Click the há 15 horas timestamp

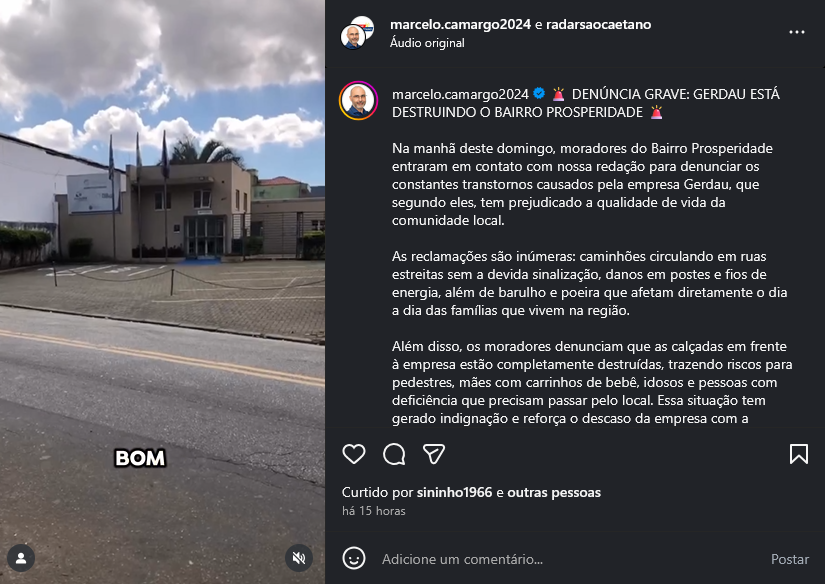coord(374,511)
